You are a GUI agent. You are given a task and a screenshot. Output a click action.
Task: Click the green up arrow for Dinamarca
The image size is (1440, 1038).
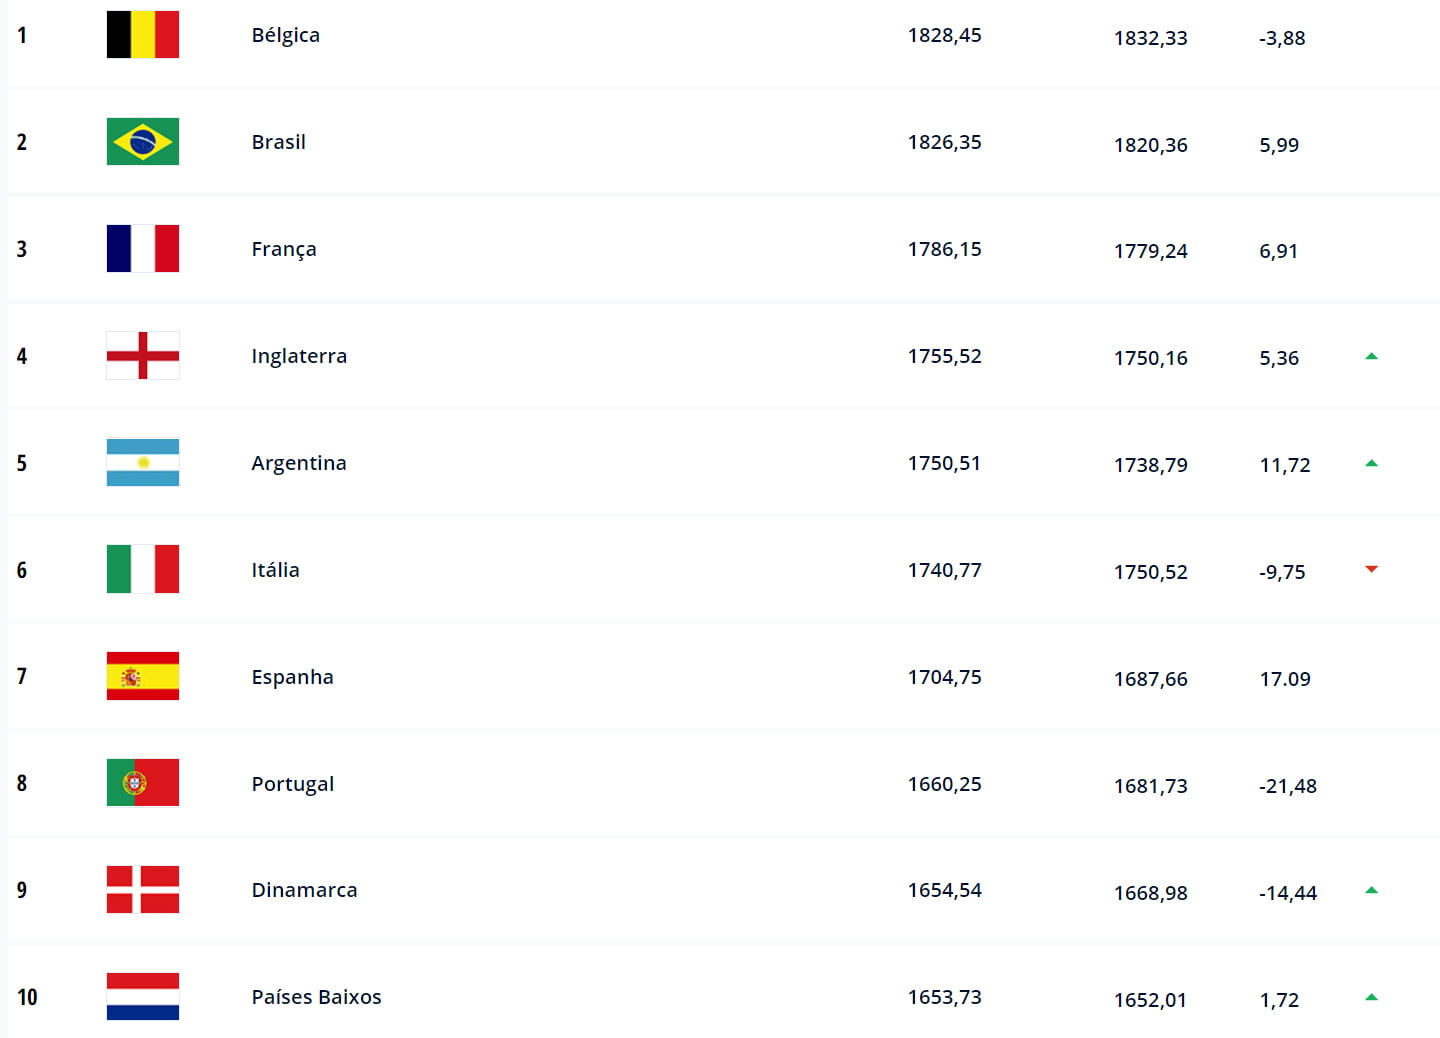[x=1372, y=890]
